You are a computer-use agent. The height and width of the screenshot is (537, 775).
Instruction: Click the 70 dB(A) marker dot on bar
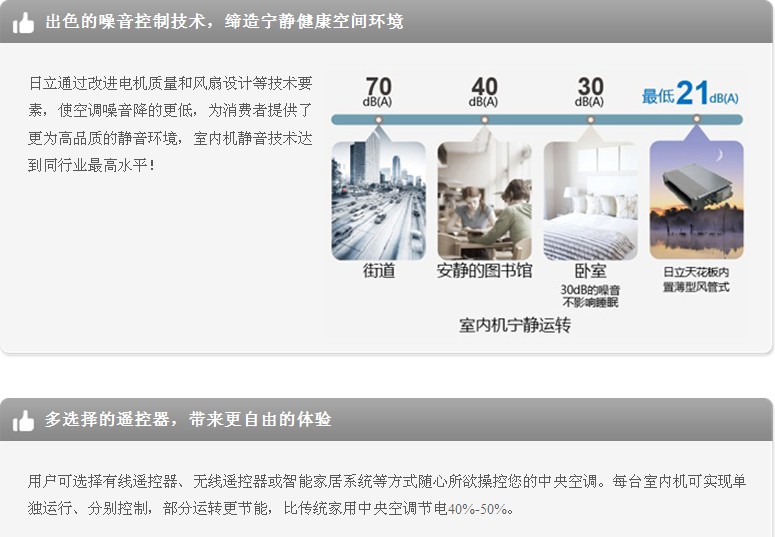point(378,119)
